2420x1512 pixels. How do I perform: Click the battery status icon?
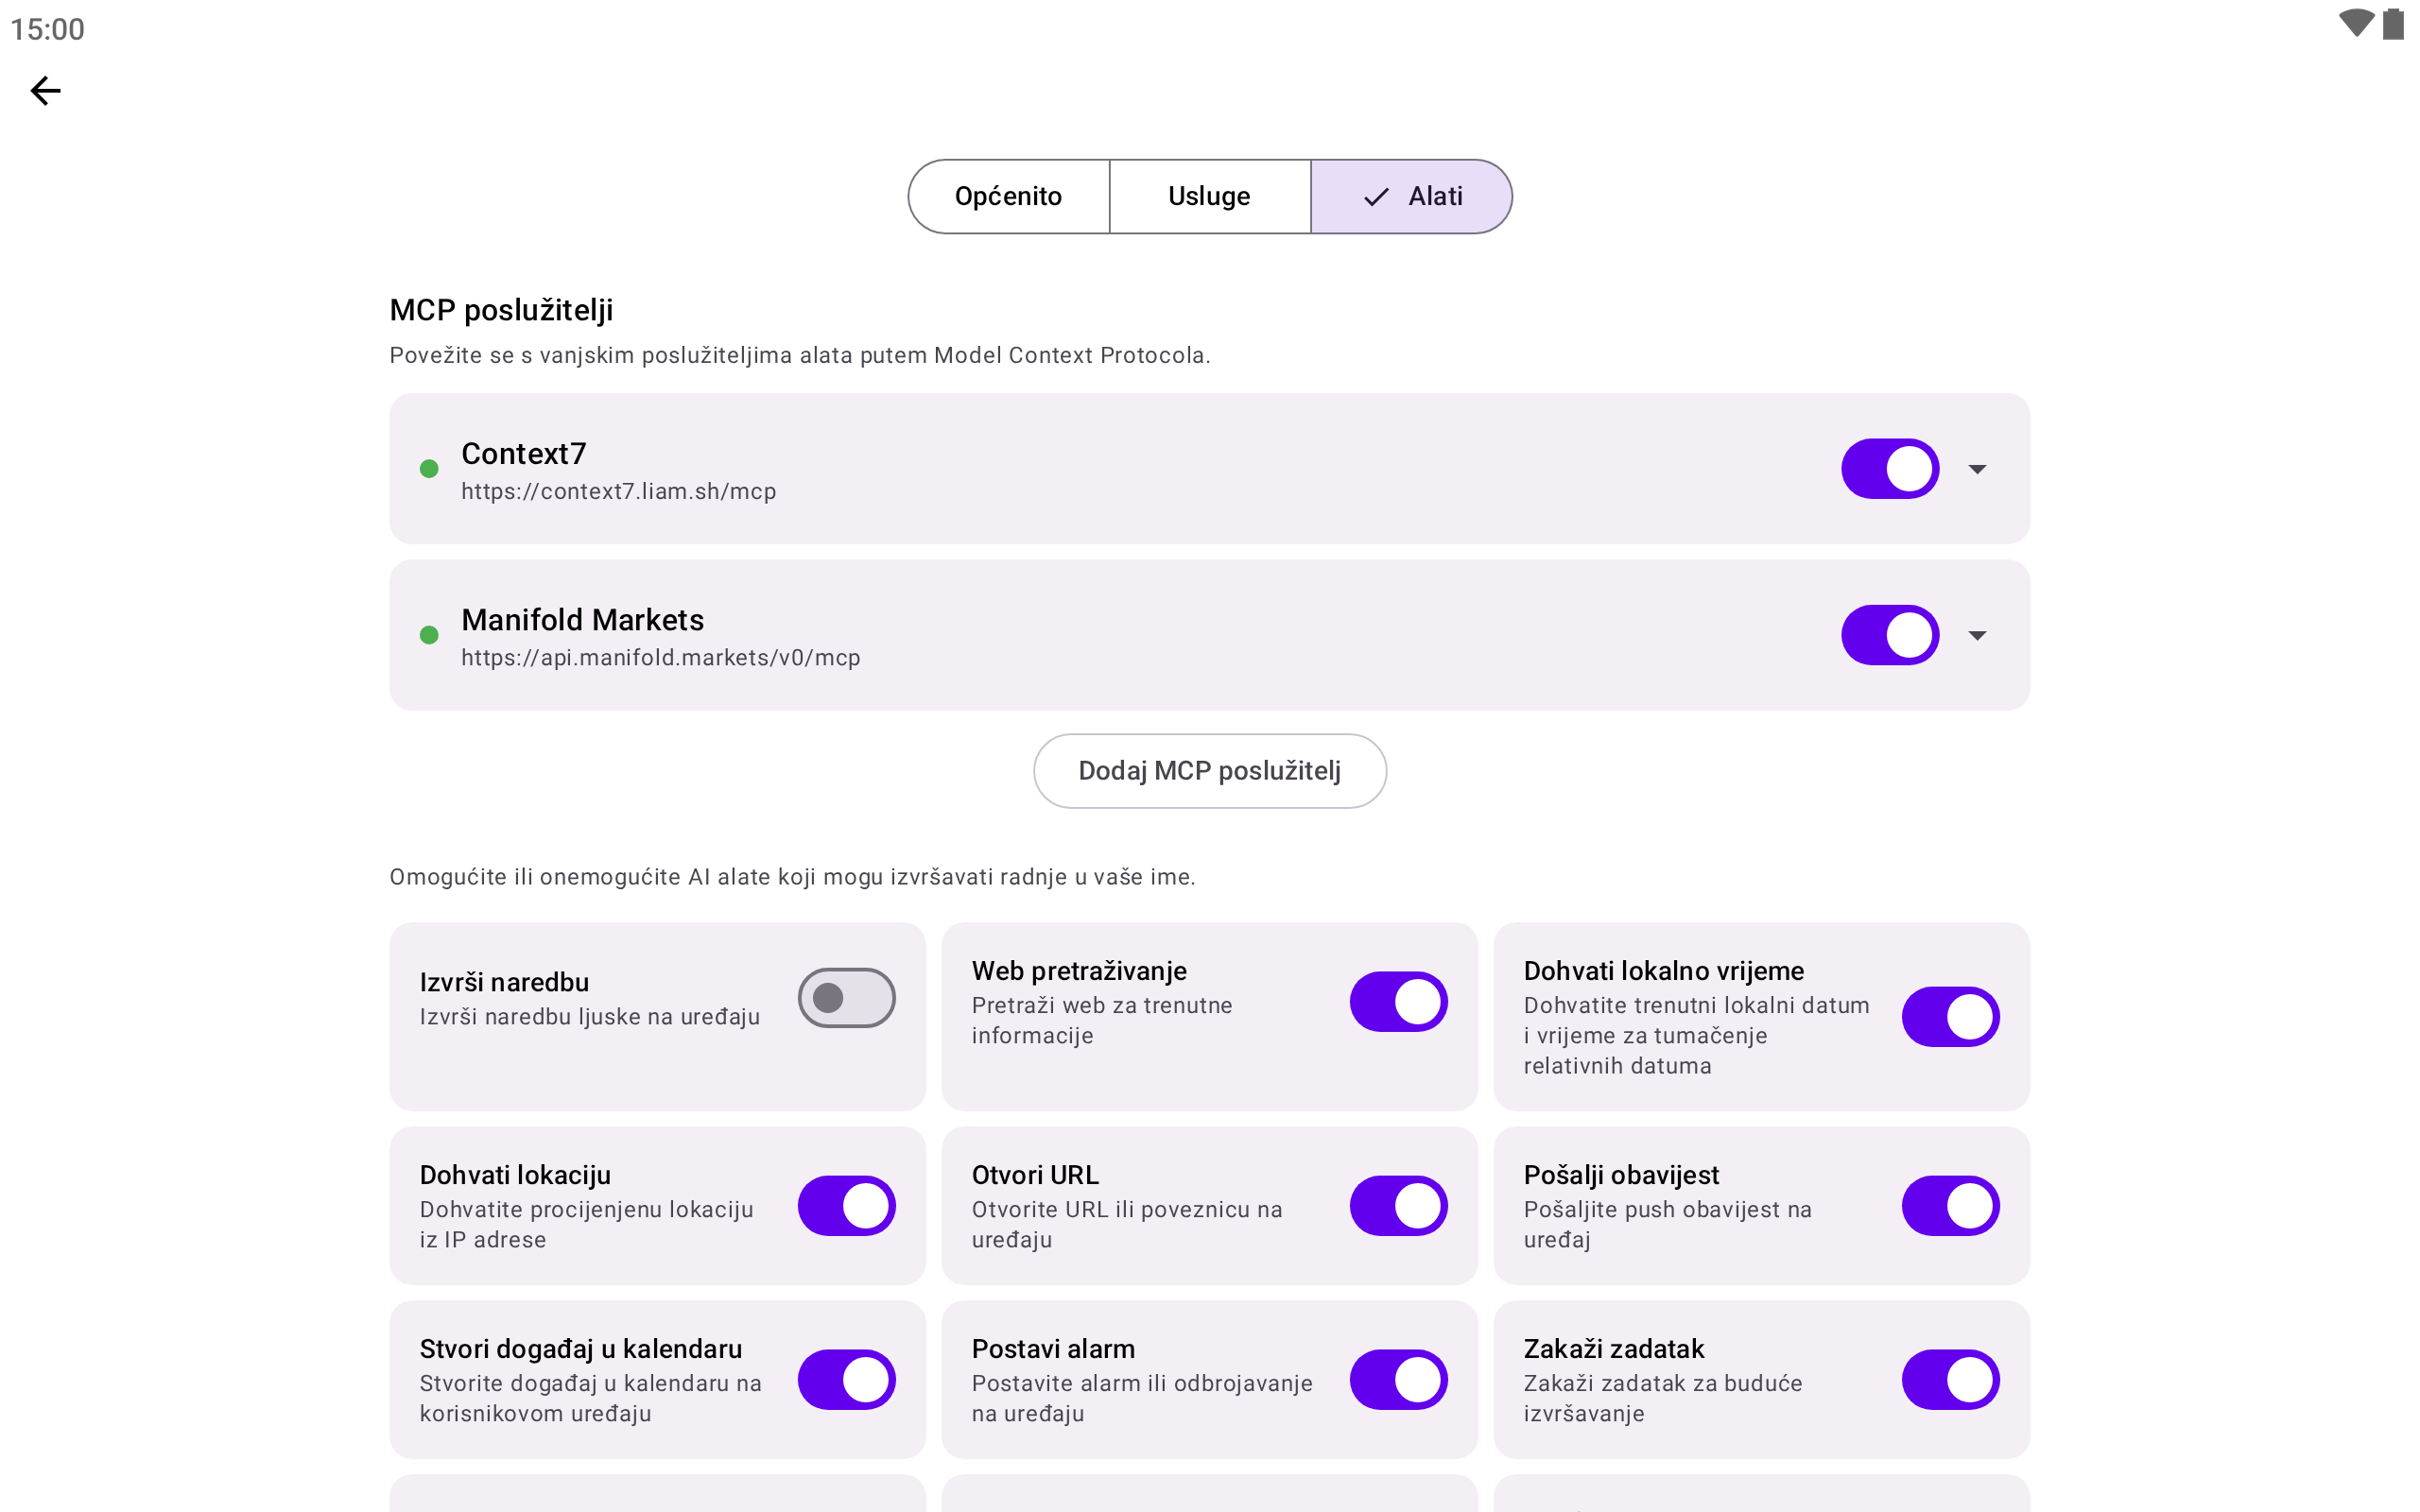tap(2393, 24)
